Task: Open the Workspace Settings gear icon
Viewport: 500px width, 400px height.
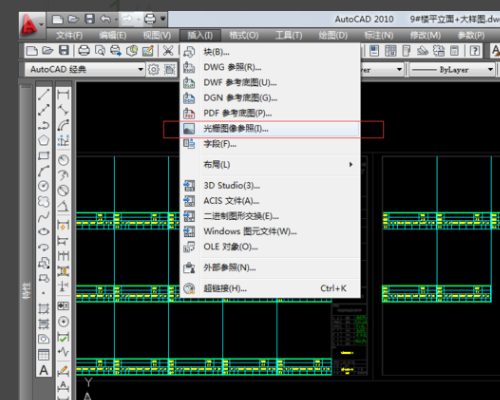Action: (154, 69)
